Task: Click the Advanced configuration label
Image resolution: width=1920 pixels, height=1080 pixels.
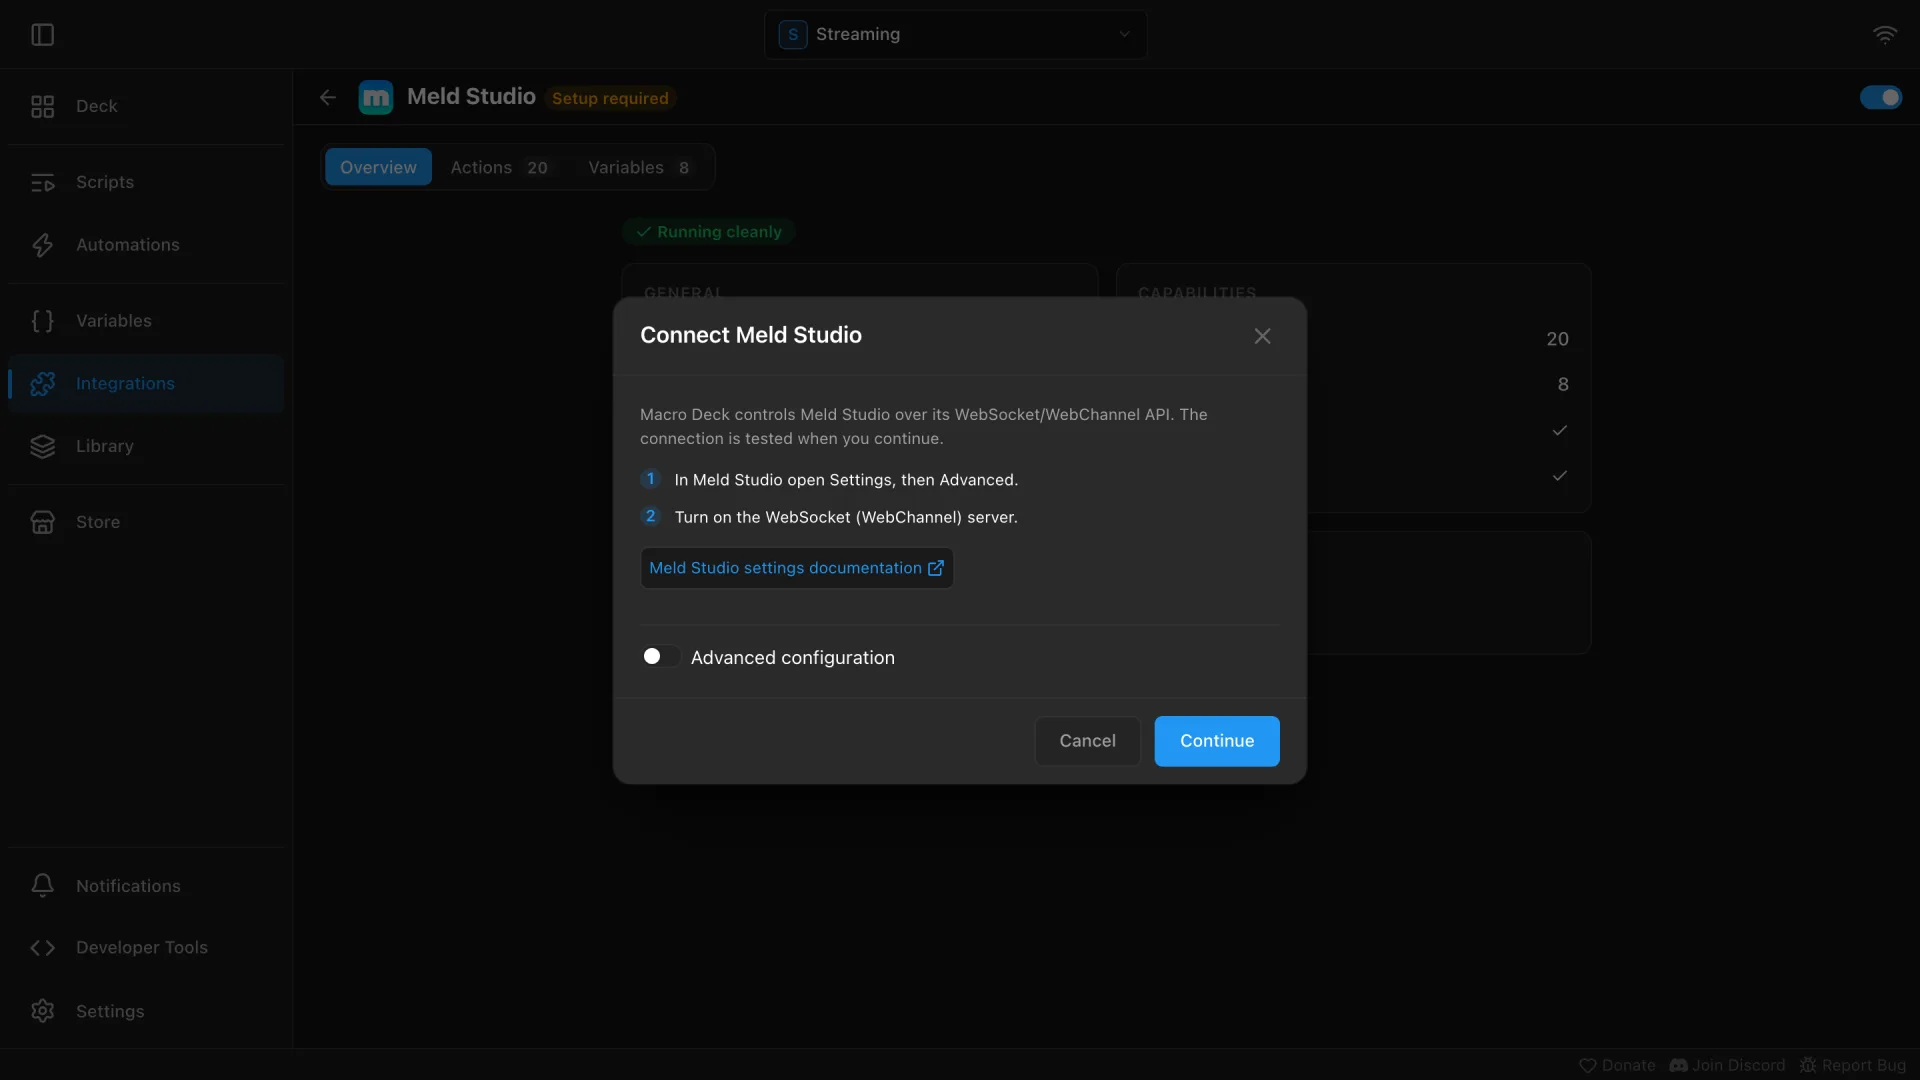Action: 793,658
